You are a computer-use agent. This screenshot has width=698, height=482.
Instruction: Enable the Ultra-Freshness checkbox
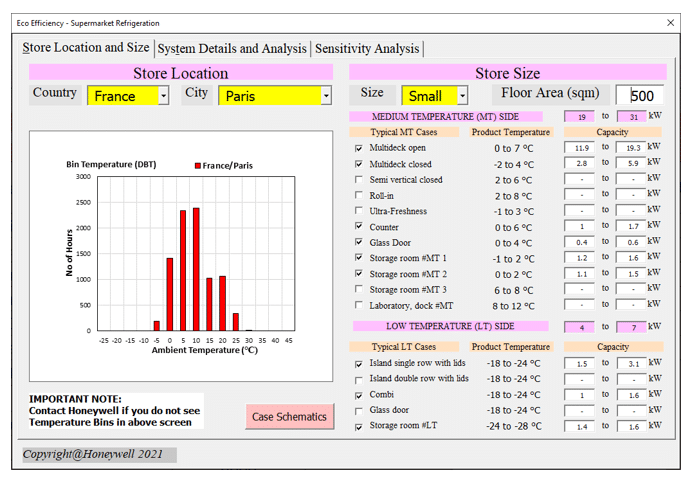(359, 211)
